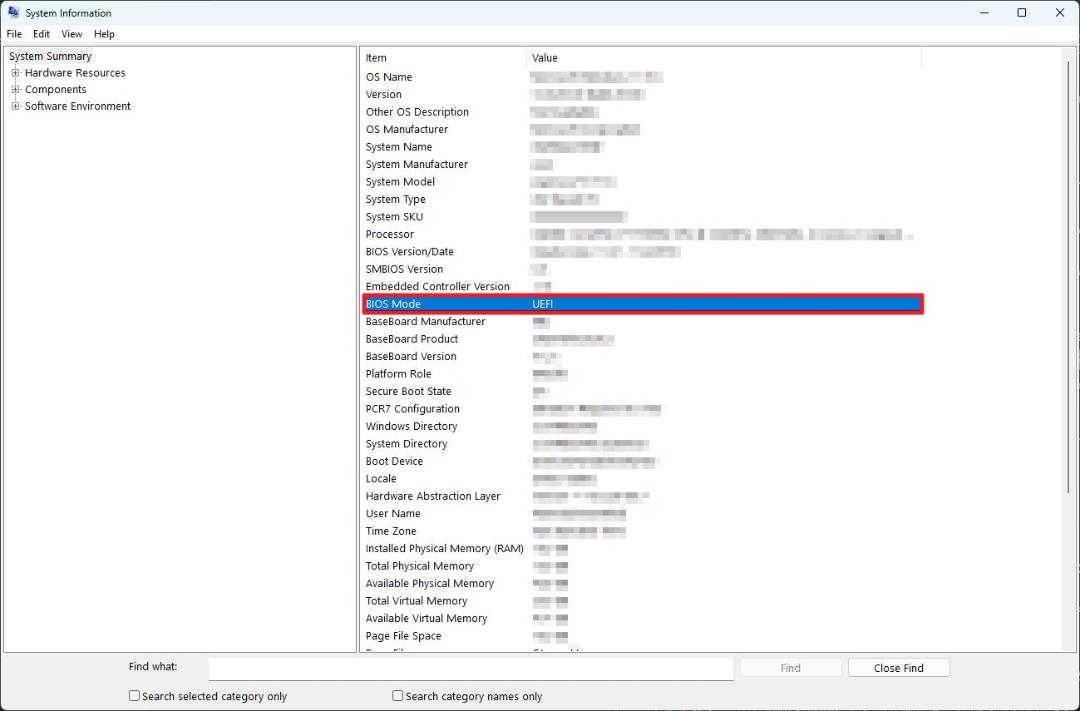Minimize the System Information window
Screen dimensions: 1080x711
click(984, 12)
